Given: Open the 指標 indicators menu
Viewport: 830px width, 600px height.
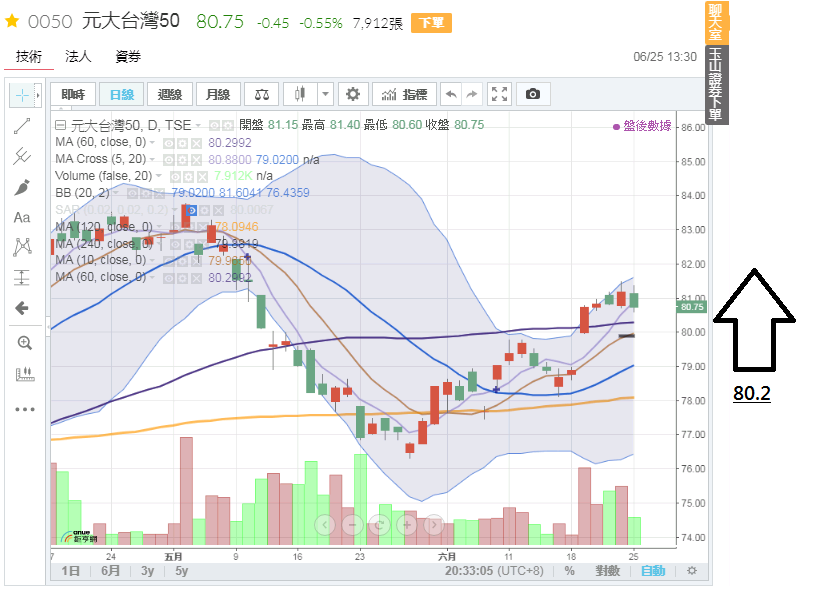Looking at the screenshot, I should coord(404,95).
